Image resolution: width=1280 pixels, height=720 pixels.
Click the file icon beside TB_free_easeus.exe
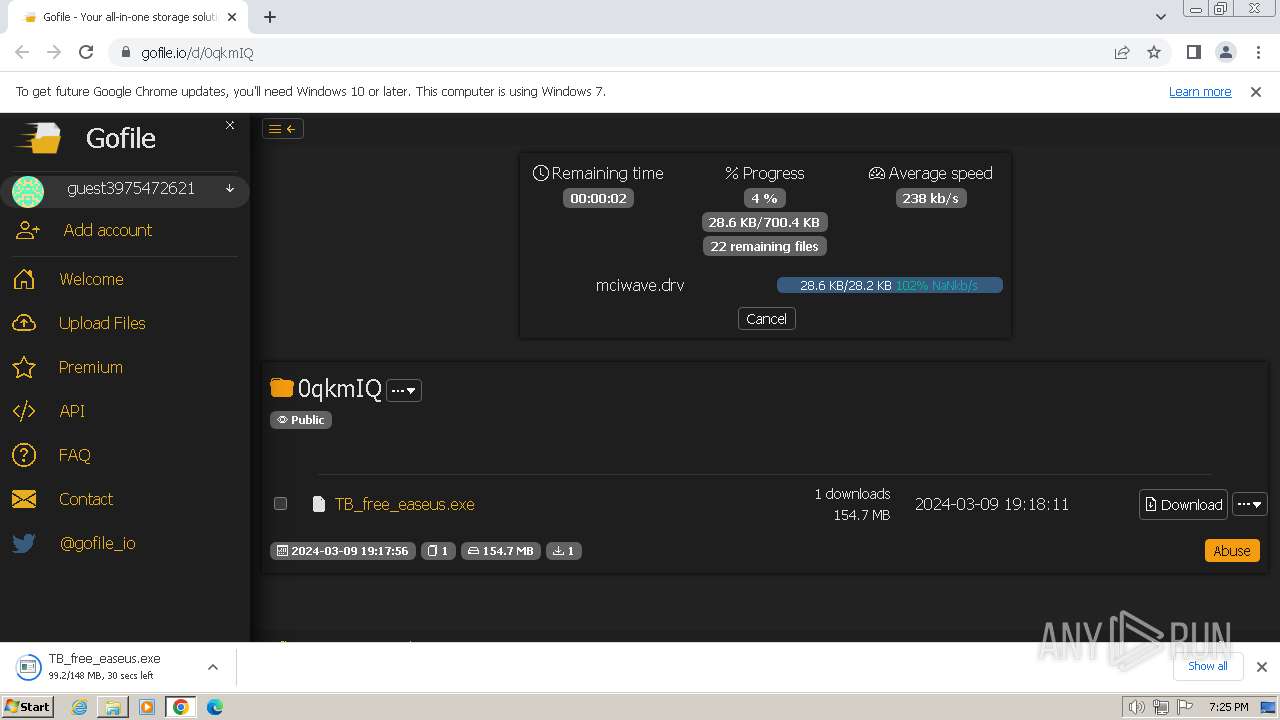pos(319,504)
